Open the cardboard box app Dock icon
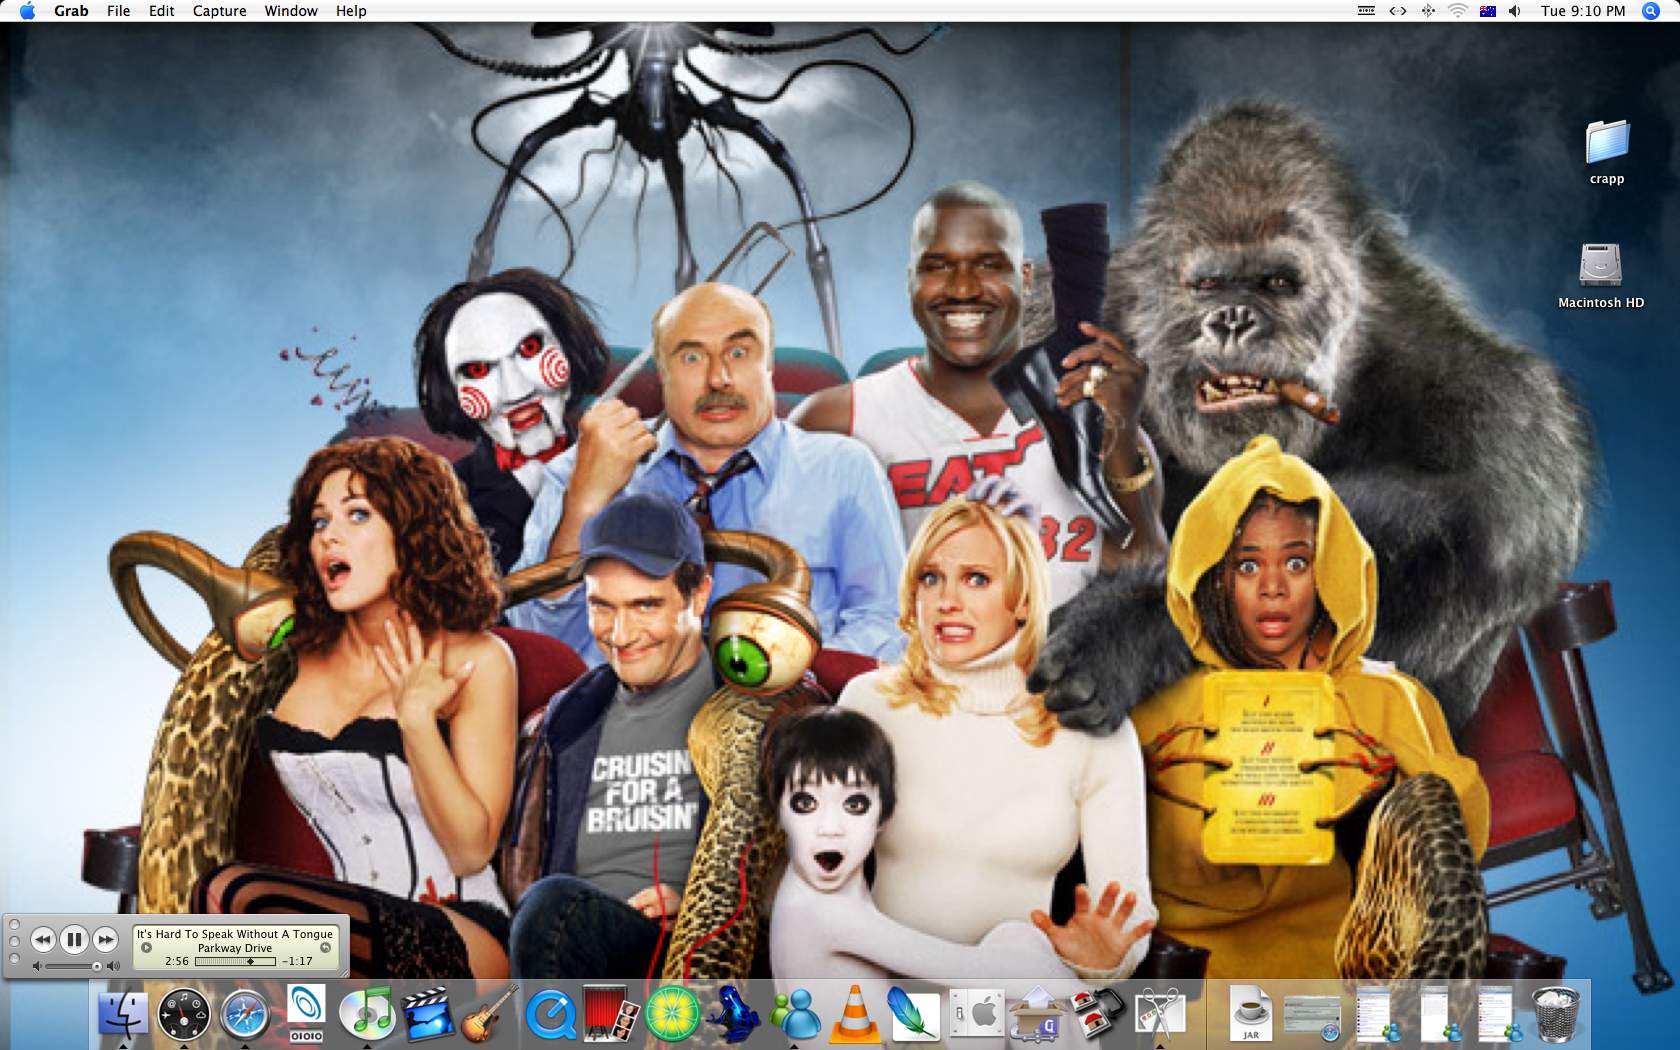1680x1050 pixels. tap(1038, 1013)
